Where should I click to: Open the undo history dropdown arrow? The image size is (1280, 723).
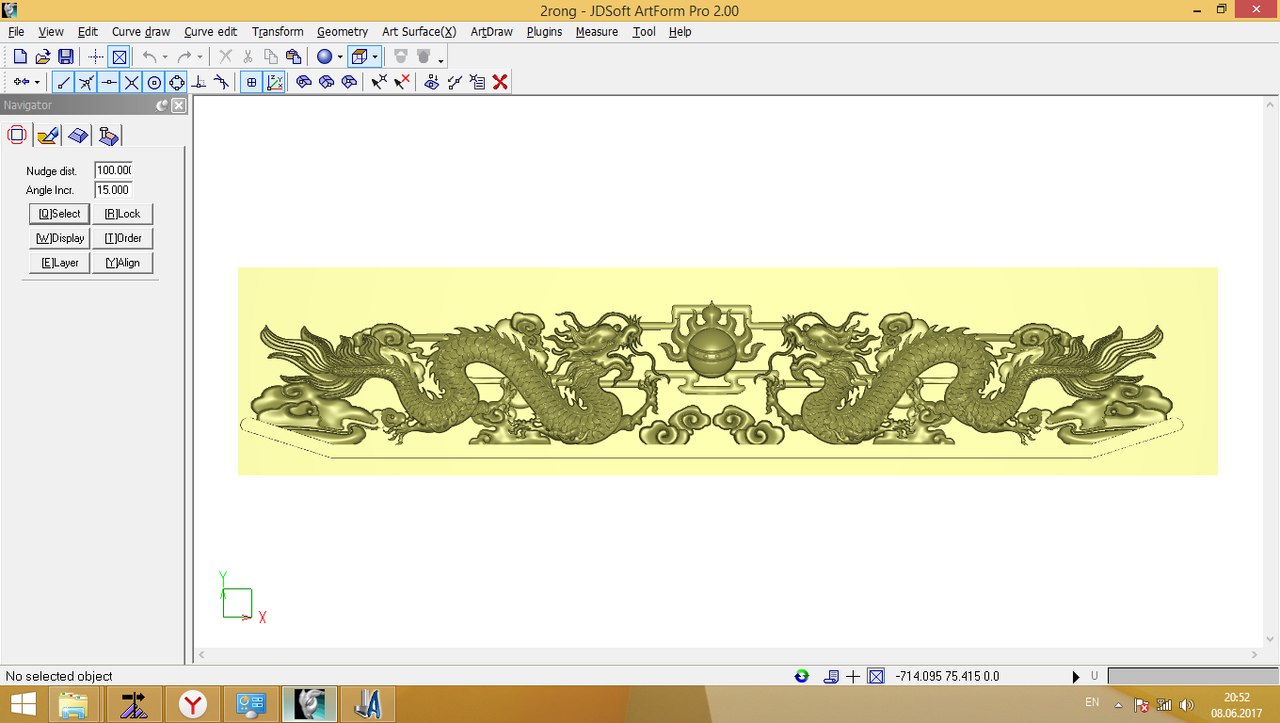point(165,58)
